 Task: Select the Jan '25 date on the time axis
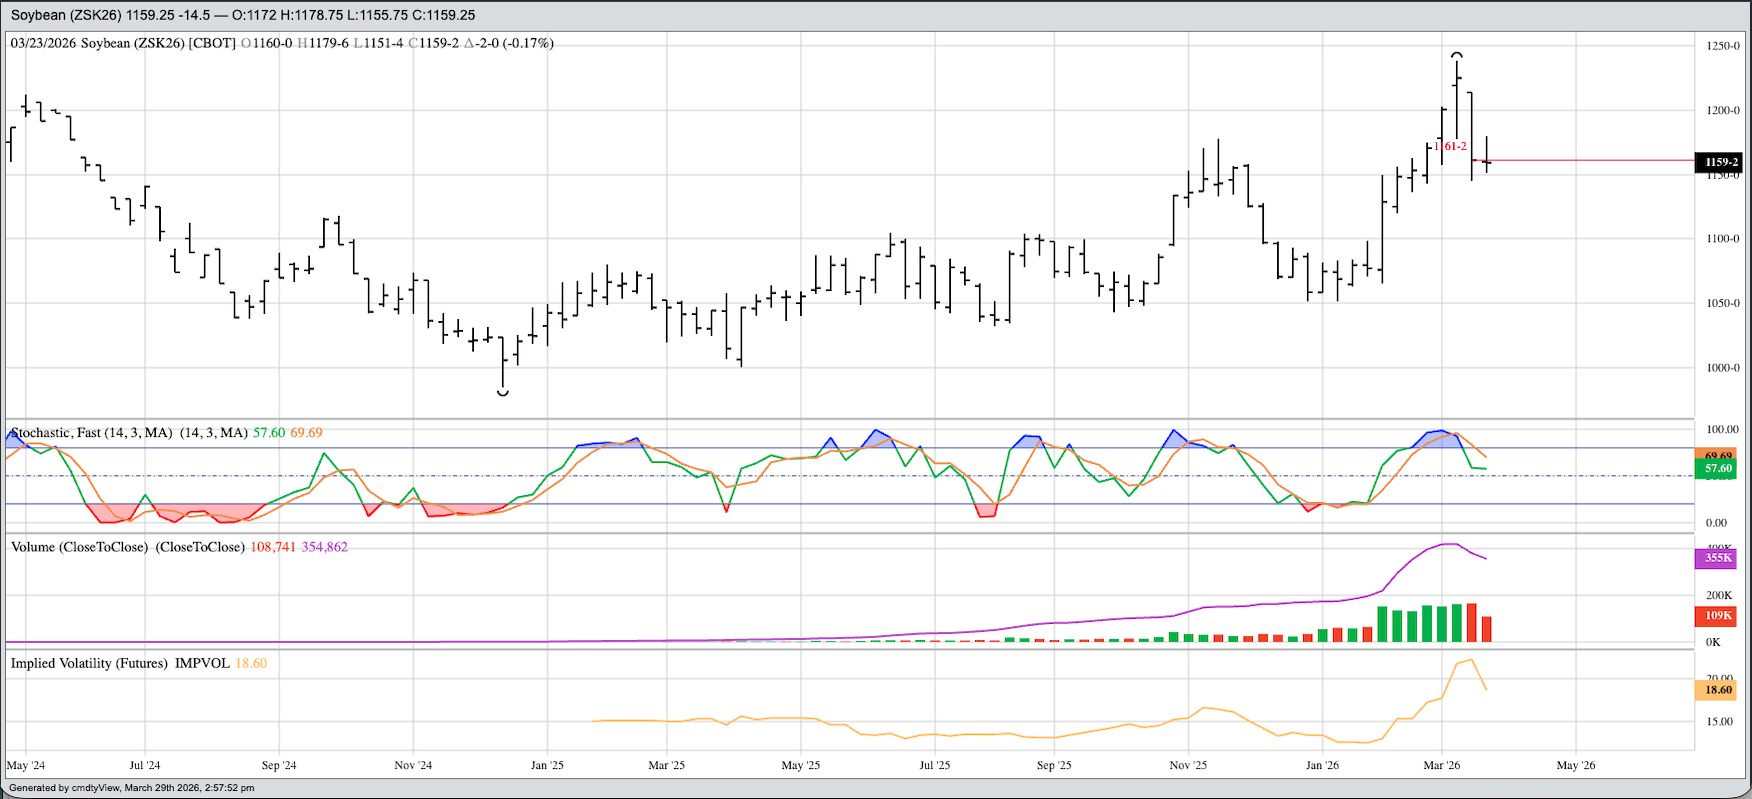(x=547, y=765)
